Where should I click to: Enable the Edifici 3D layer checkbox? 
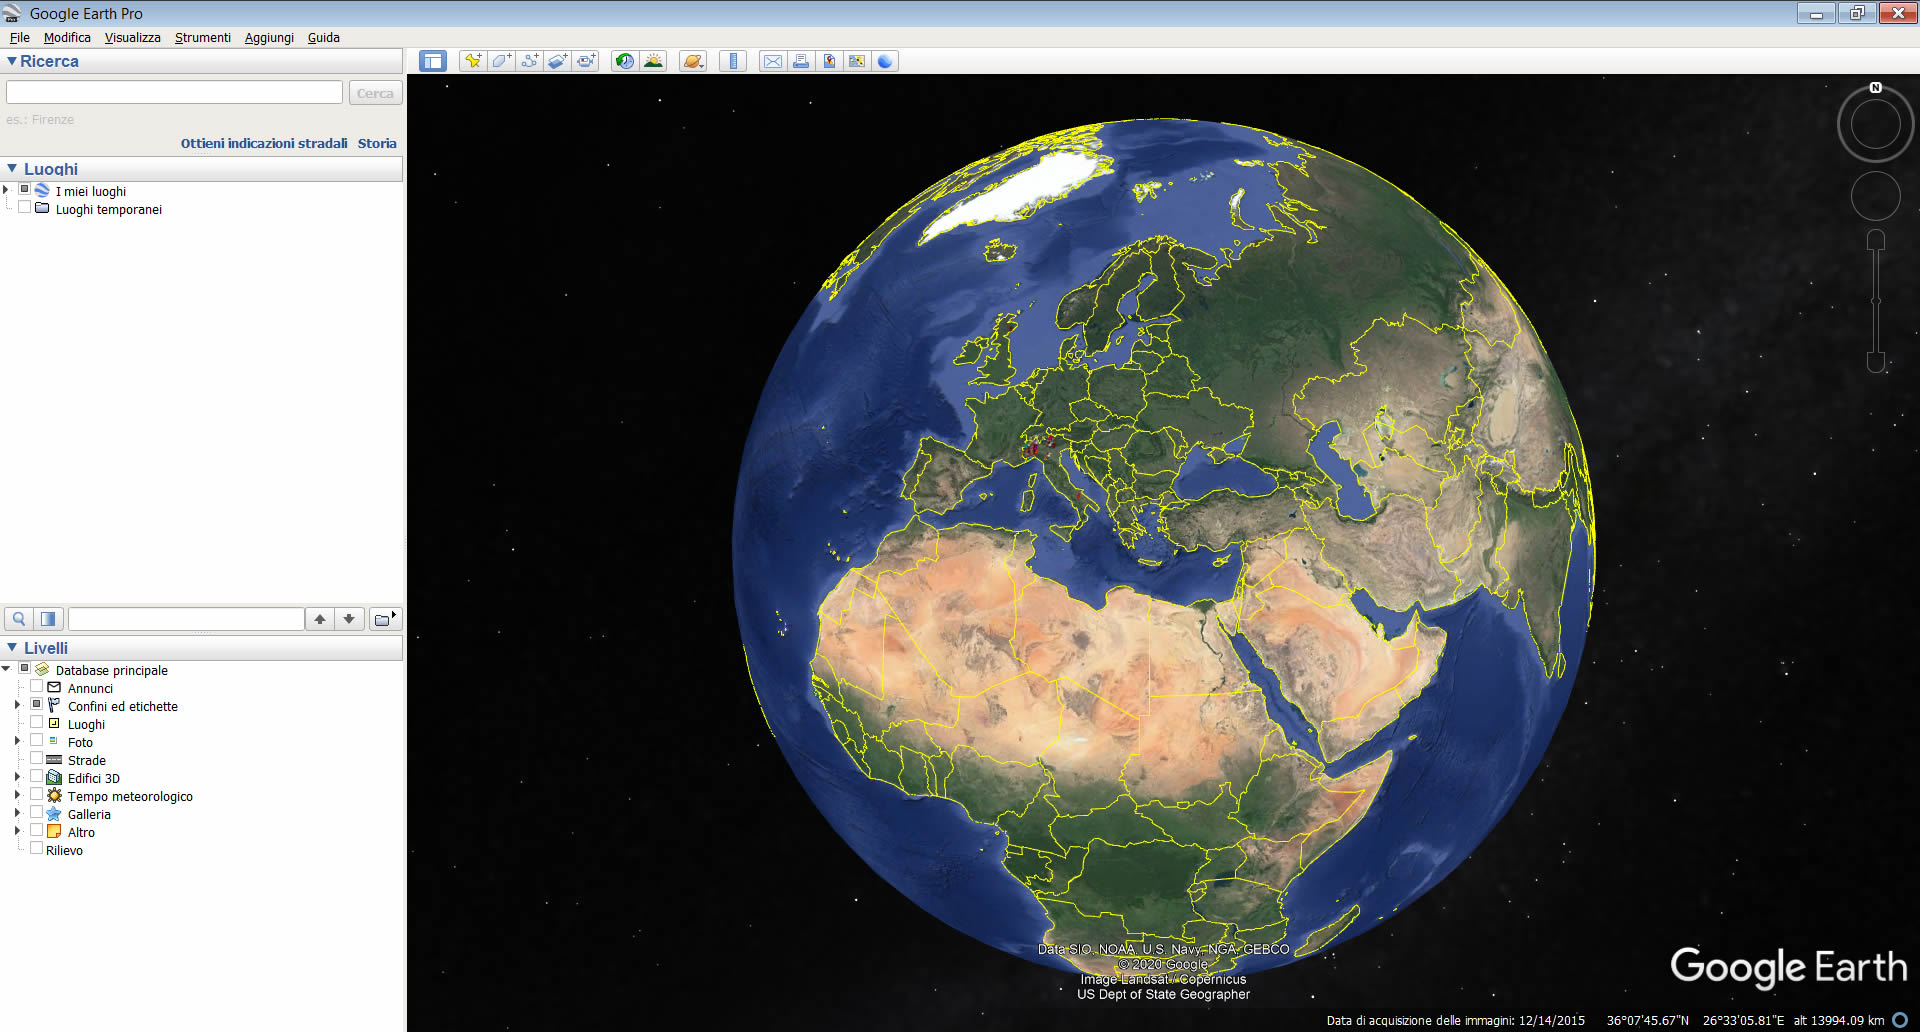[37, 776]
